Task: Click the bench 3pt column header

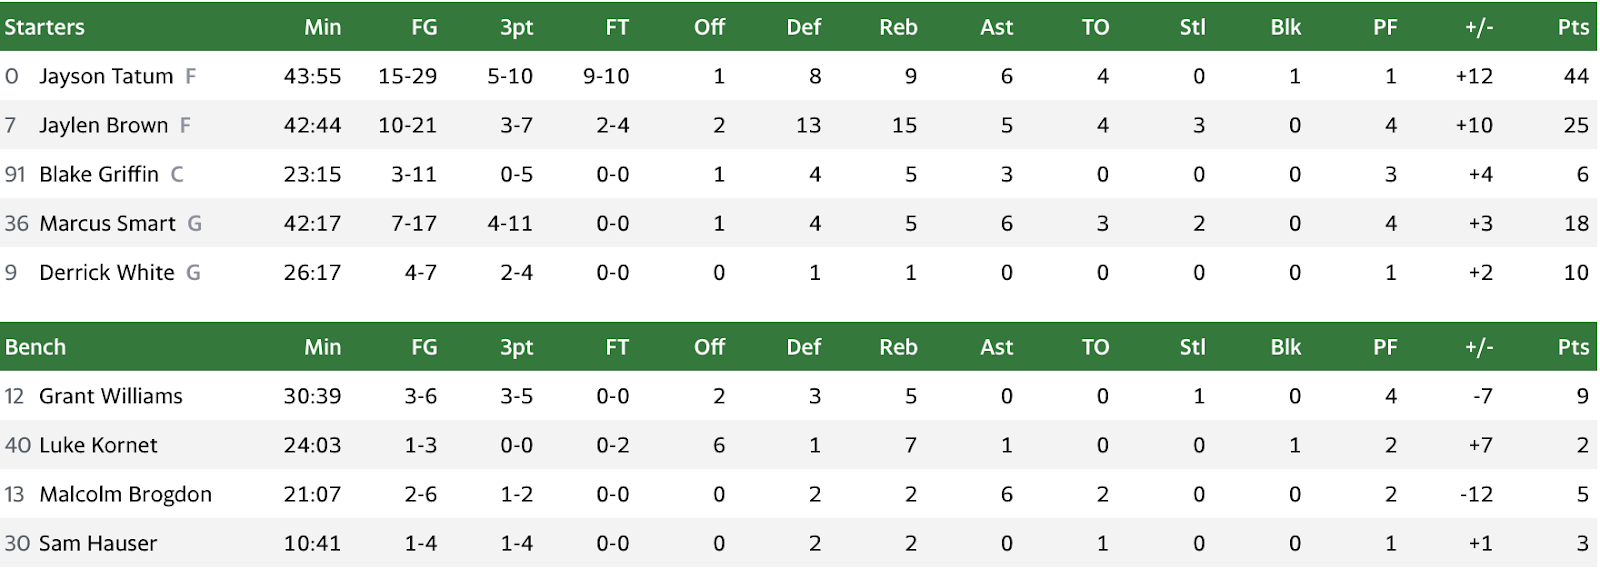Action: point(517,347)
